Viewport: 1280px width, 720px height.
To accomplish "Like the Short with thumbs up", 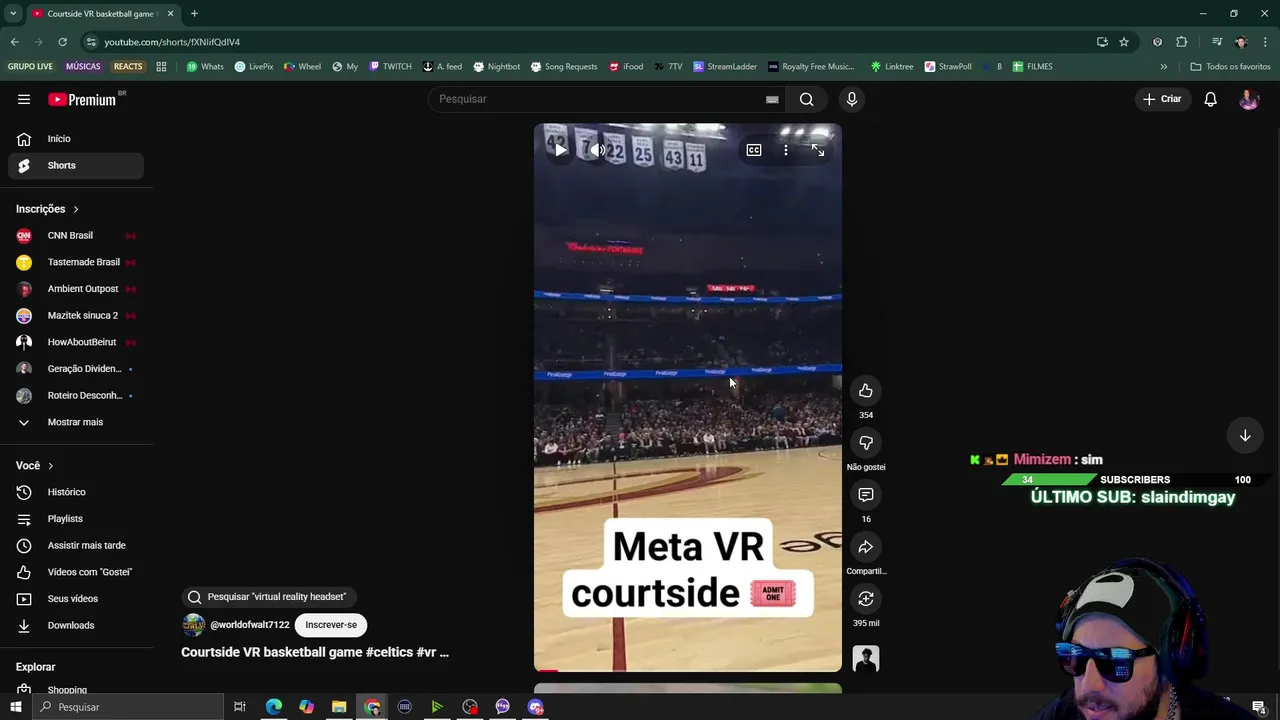I will (x=866, y=391).
